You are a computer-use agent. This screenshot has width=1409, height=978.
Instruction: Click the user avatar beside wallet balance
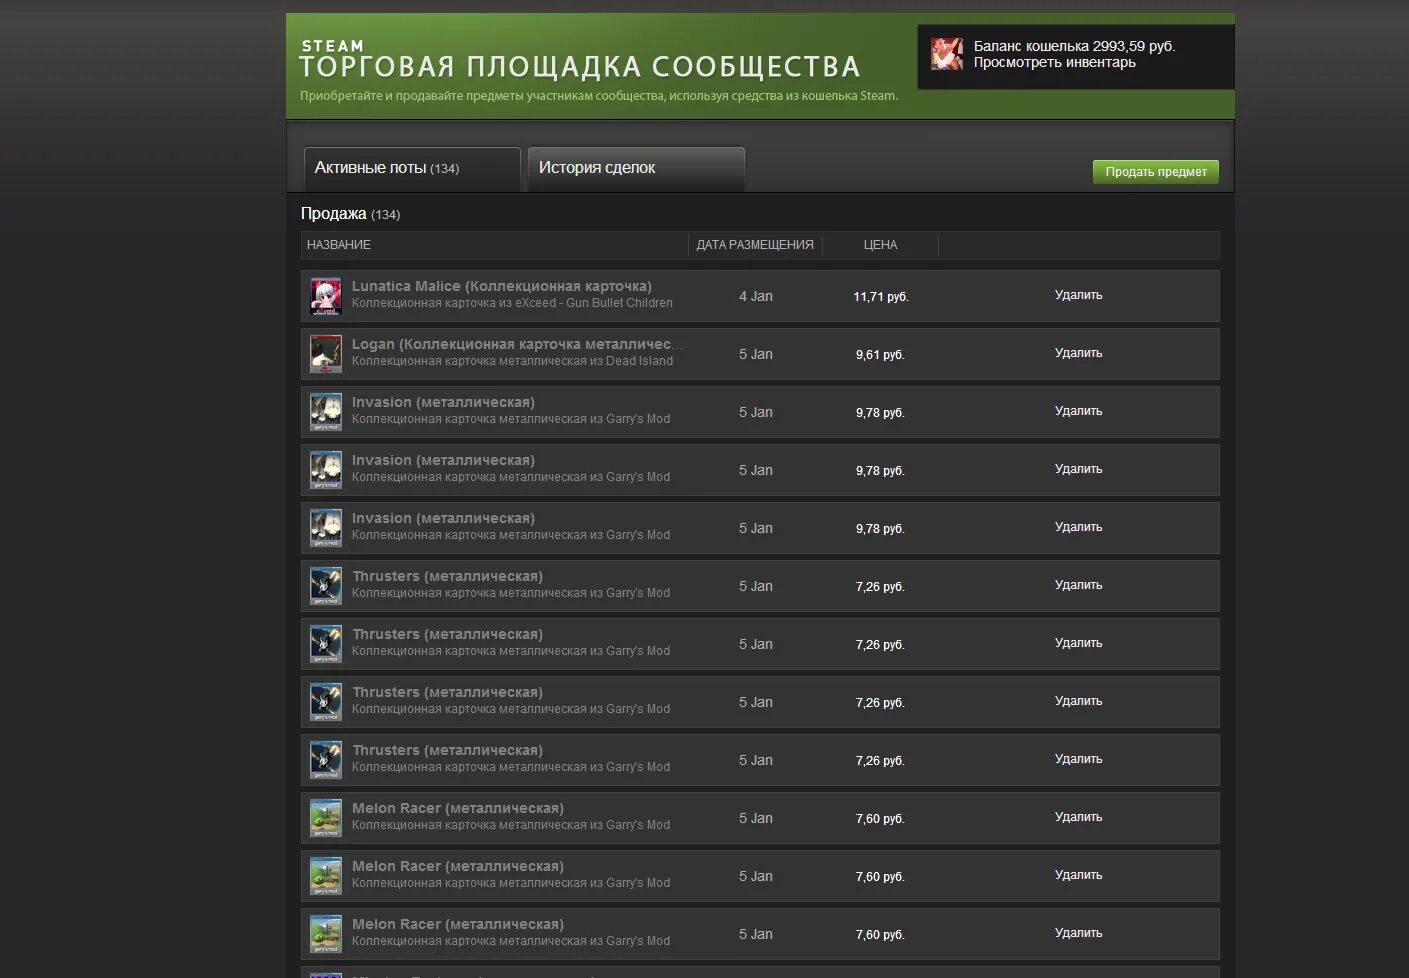tap(946, 54)
